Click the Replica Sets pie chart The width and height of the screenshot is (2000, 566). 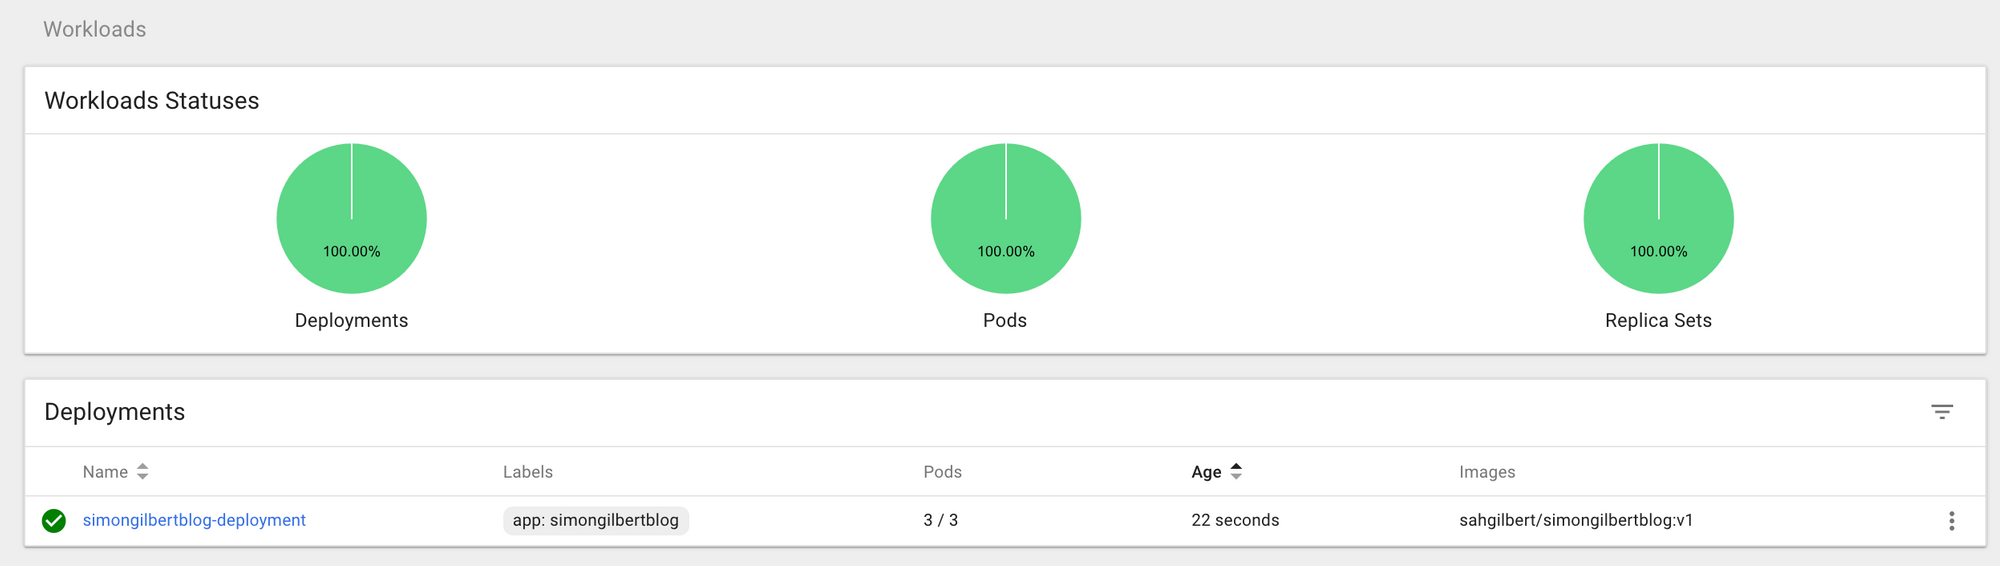tap(1659, 218)
